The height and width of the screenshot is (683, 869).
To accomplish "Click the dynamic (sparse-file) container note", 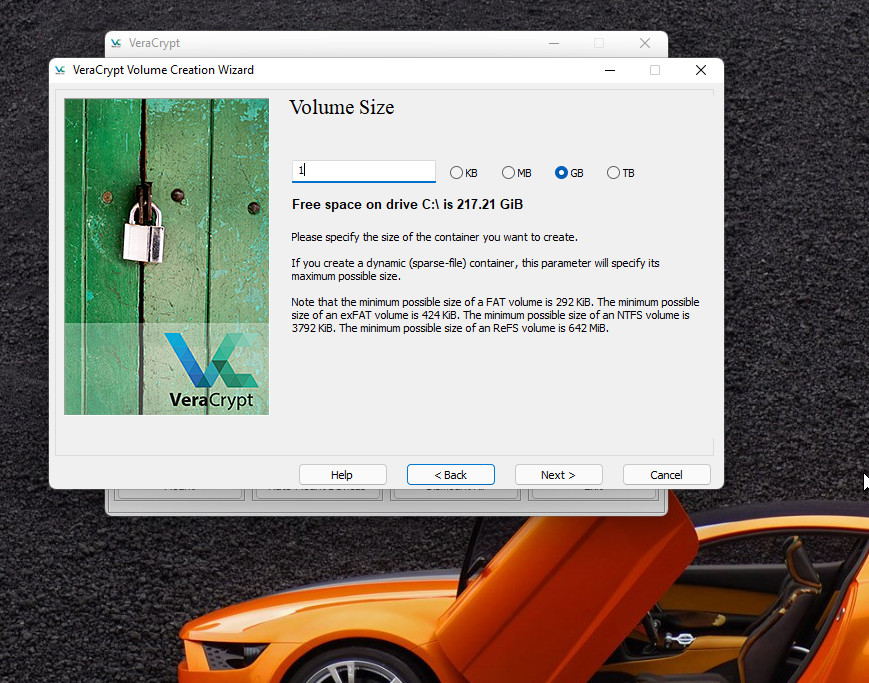I will pos(476,269).
